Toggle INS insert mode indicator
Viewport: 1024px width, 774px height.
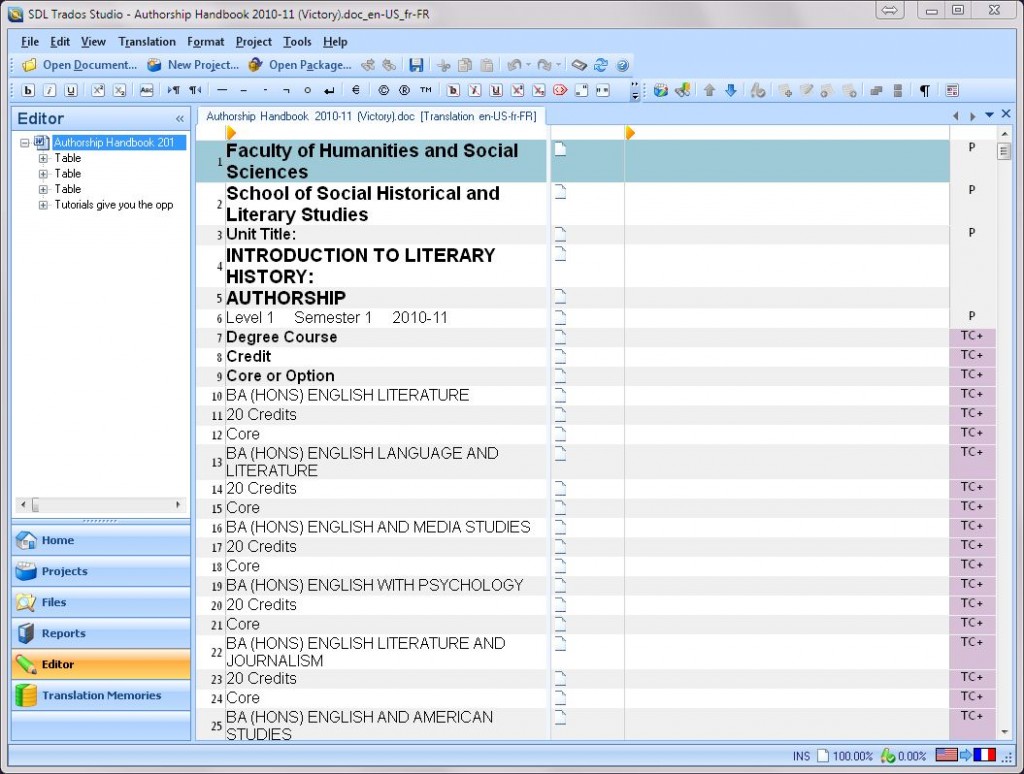click(x=801, y=756)
